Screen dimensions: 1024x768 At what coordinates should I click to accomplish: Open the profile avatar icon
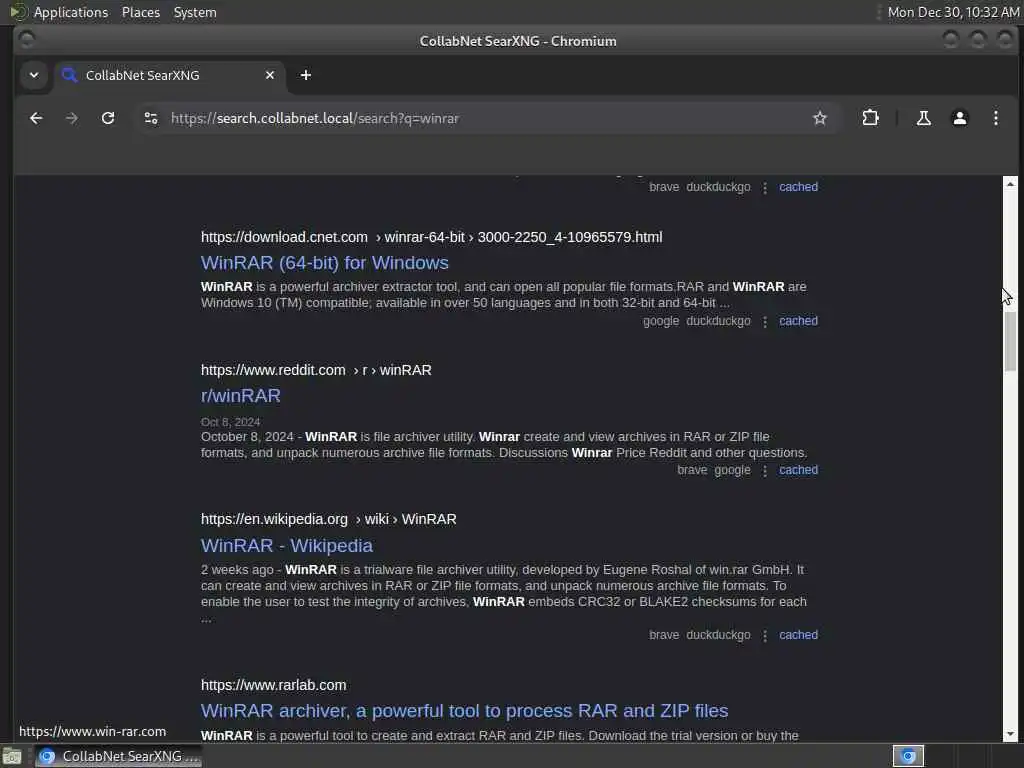coord(959,118)
